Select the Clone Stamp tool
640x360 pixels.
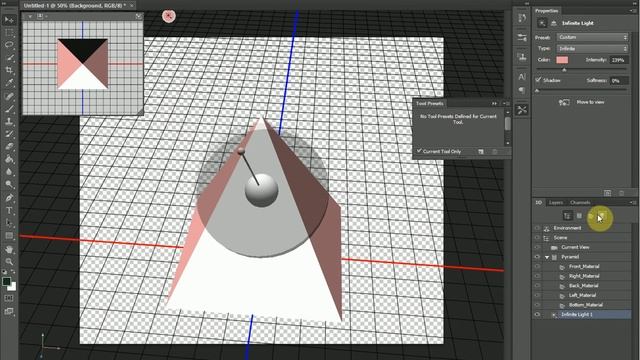pos(9,121)
